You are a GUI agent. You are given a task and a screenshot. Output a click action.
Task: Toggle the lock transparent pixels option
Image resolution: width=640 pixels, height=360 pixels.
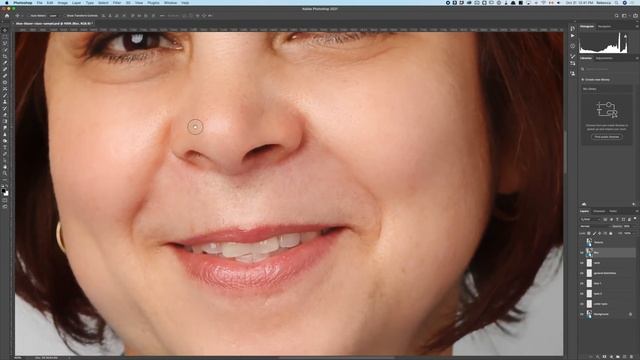(x=589, y=233)
